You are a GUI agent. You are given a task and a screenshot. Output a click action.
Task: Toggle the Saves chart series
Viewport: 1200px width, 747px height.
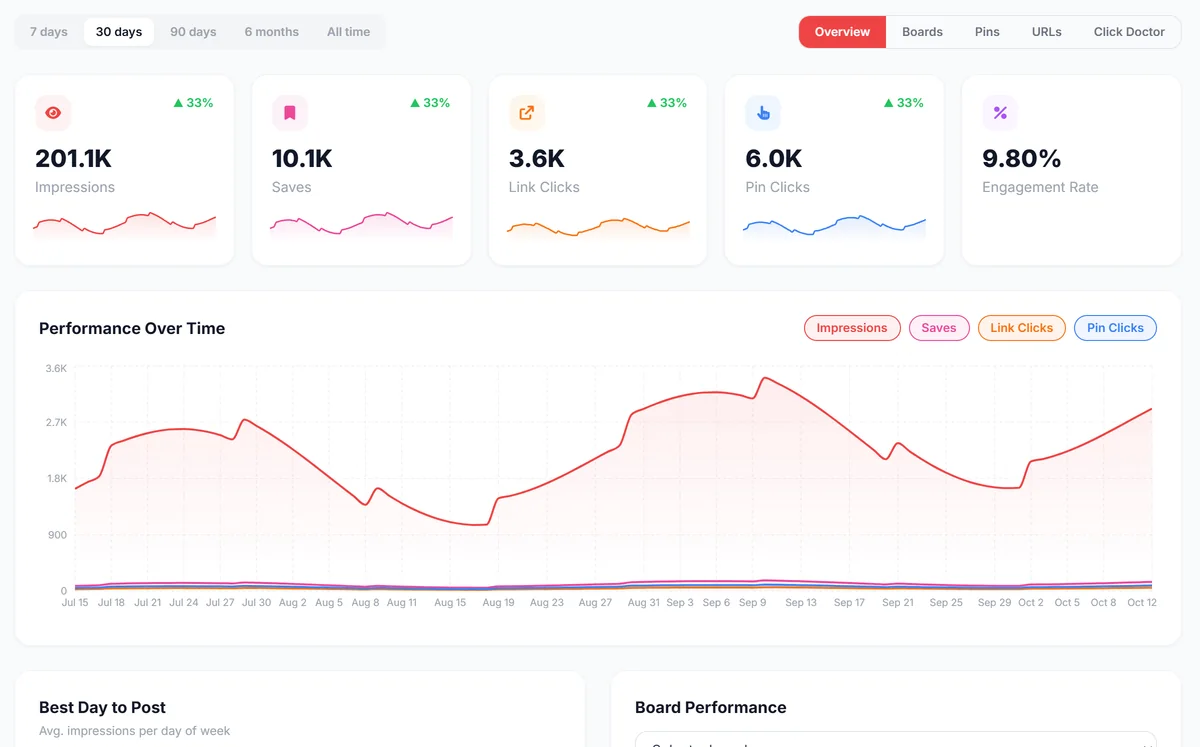(939, 328)
